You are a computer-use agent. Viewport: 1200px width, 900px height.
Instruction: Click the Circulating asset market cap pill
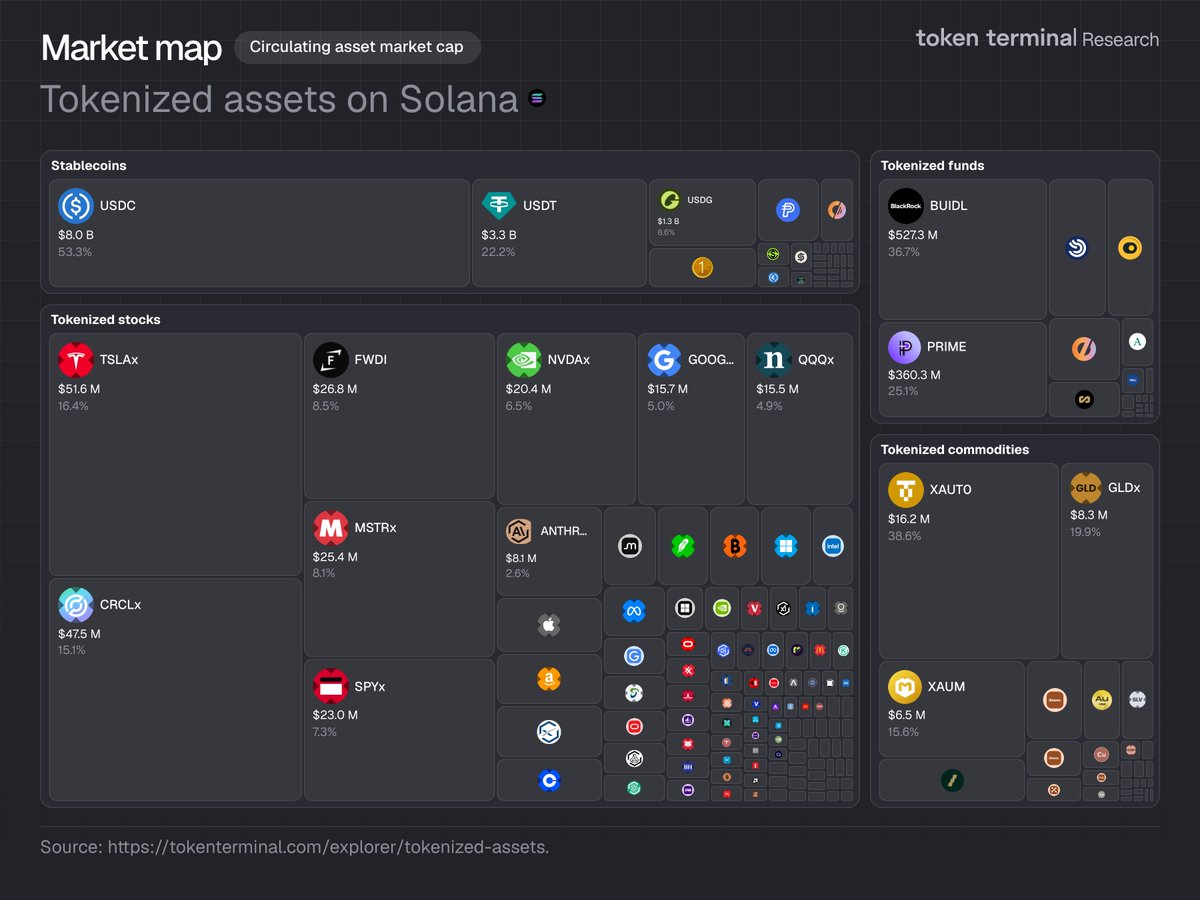pyautogui.click(x=357, y=47)
